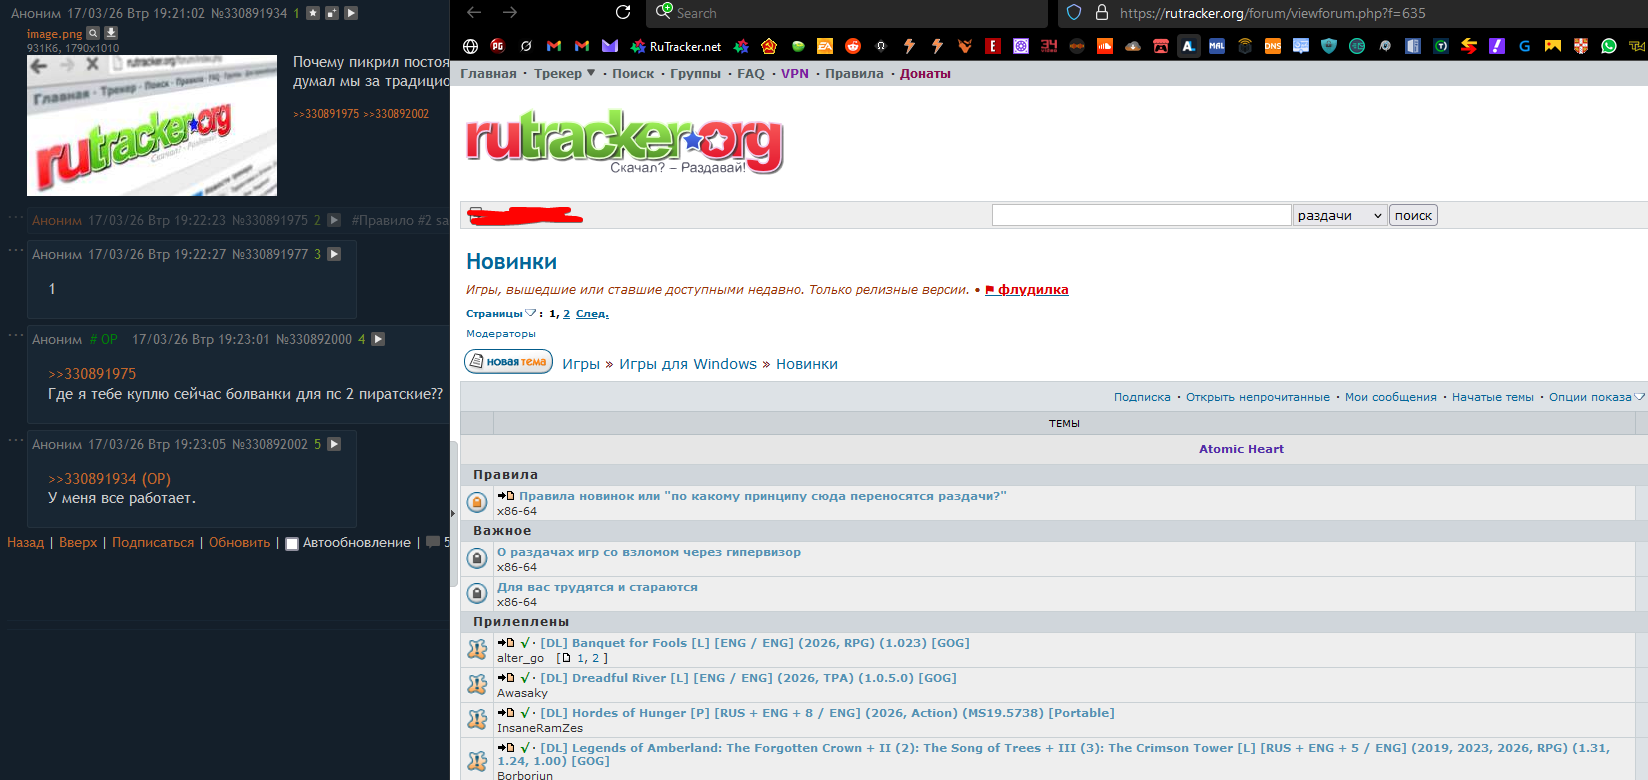The image size is (1648, 780).
Task: Expand the Страницы page selector arrow
Action: [x=530, y=313]
